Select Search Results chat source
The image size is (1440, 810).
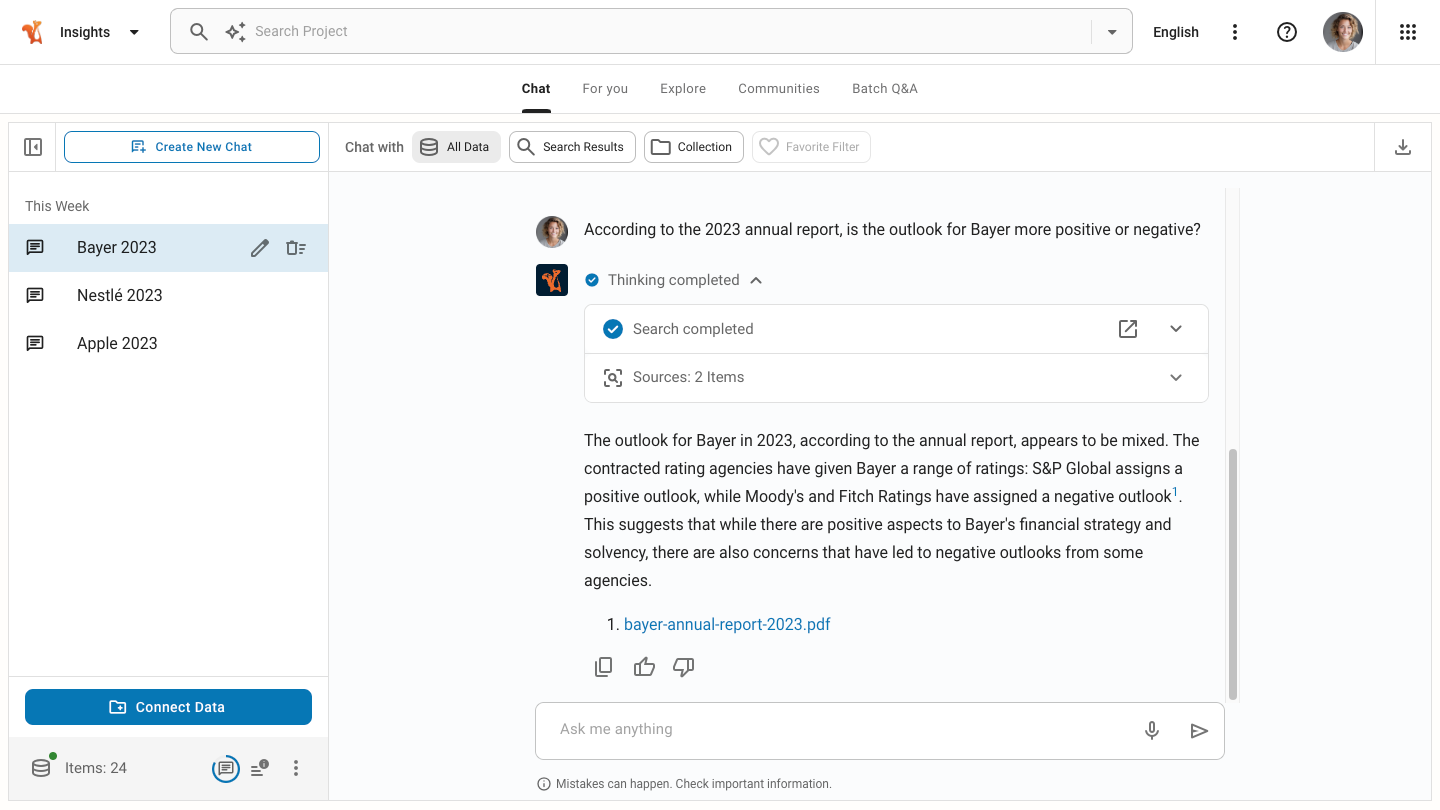572,147
